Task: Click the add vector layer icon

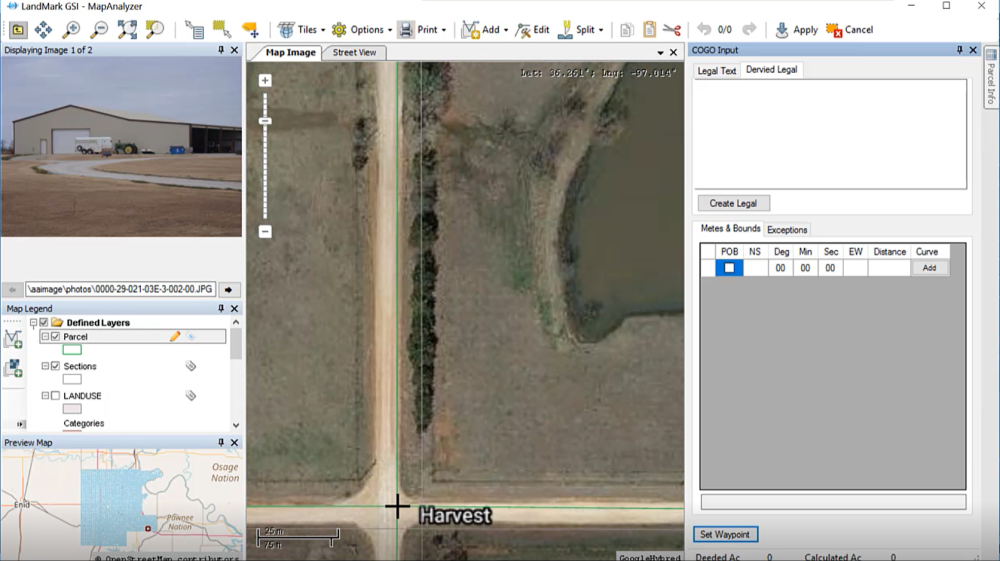Action: coord(13,339)
